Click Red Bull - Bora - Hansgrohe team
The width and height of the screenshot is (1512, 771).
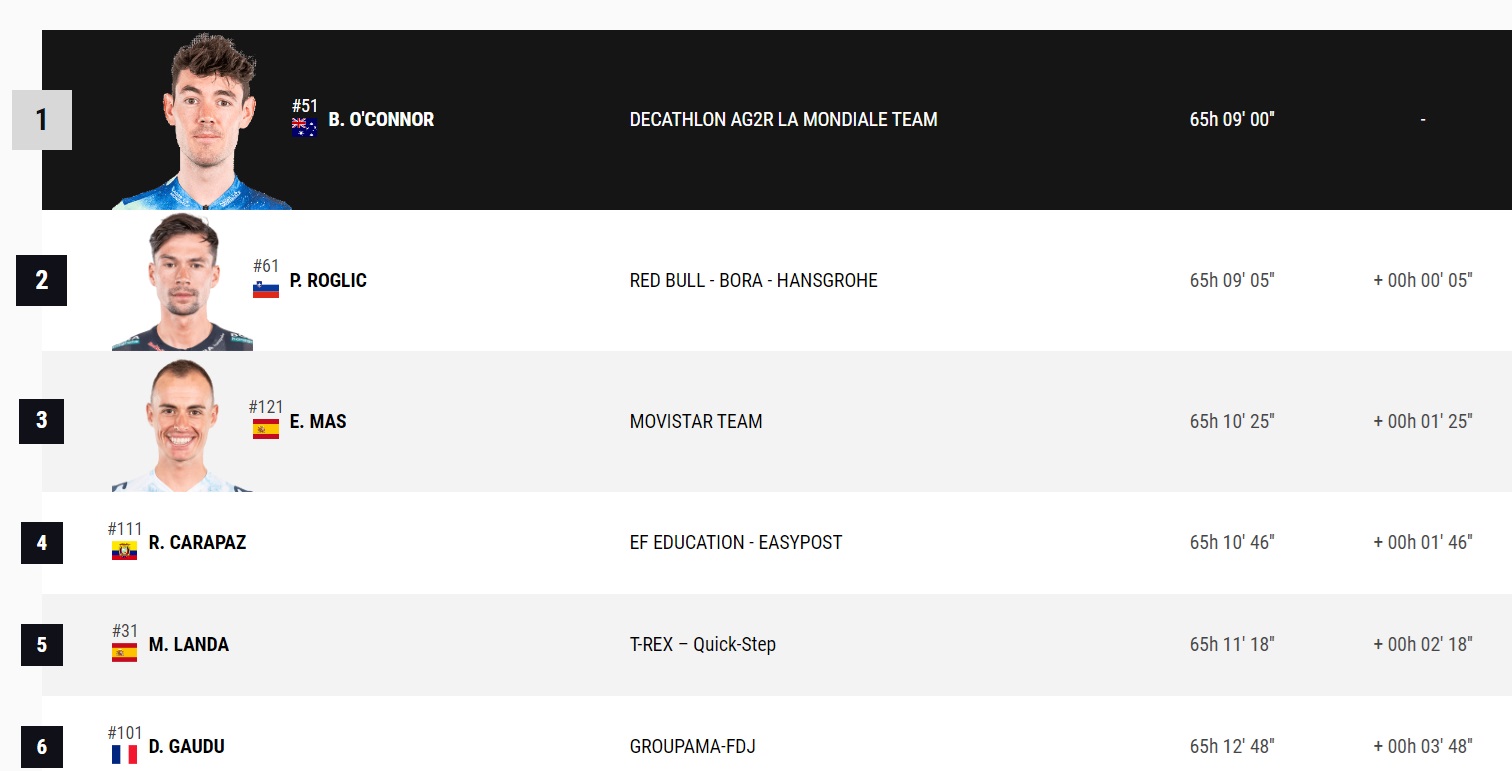click(753, 281)
